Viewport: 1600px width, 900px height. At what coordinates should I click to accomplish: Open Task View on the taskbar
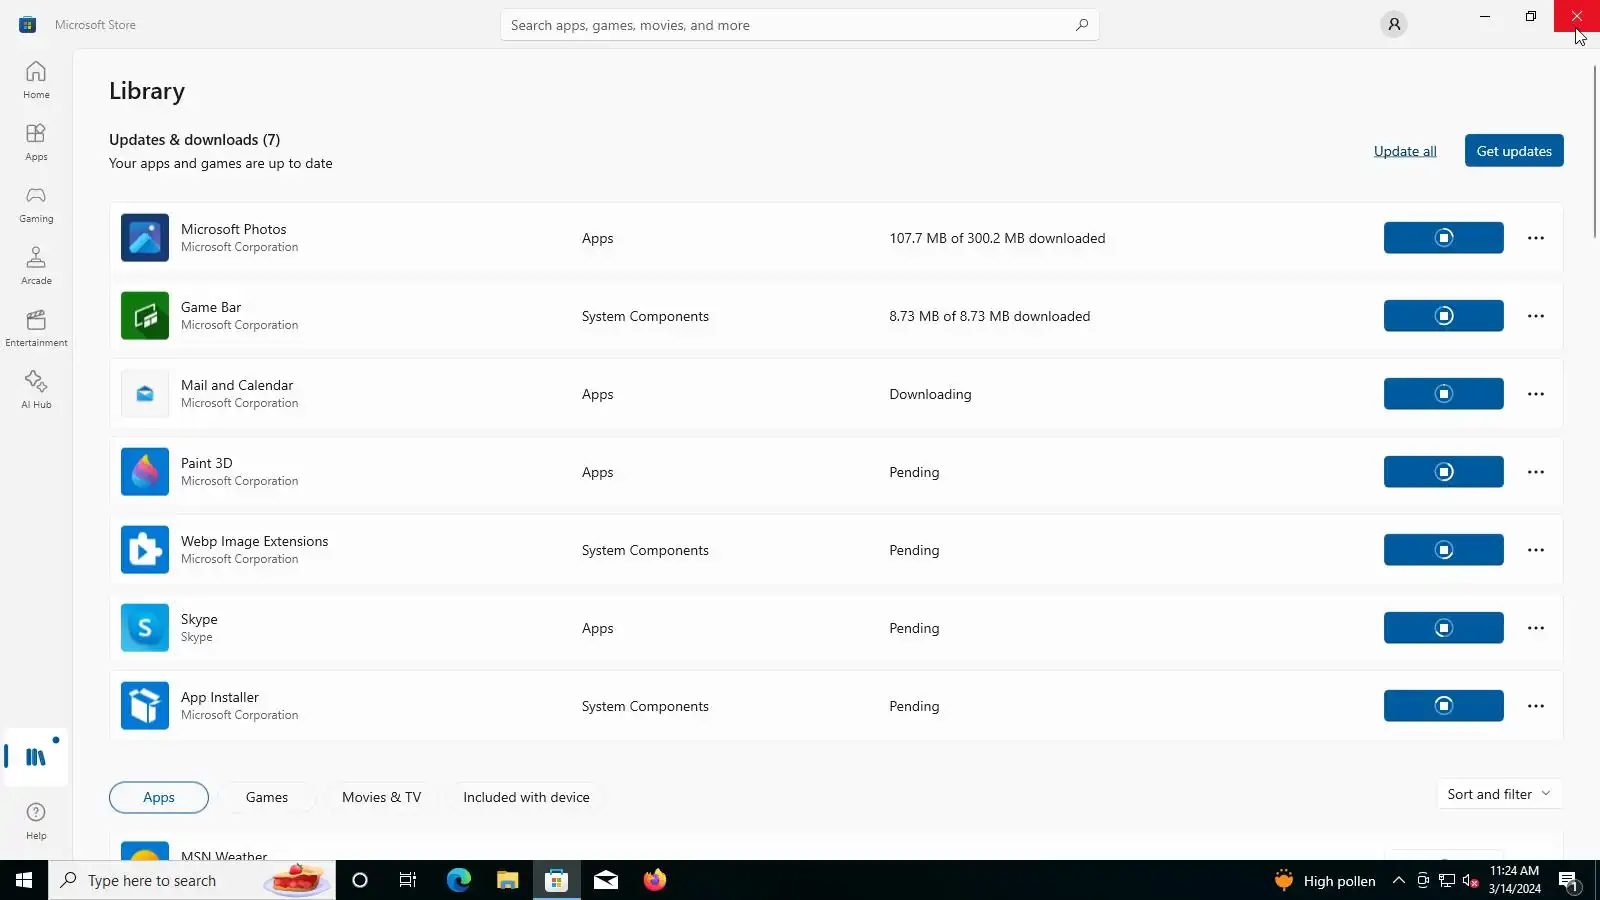(x=408, y=880)
